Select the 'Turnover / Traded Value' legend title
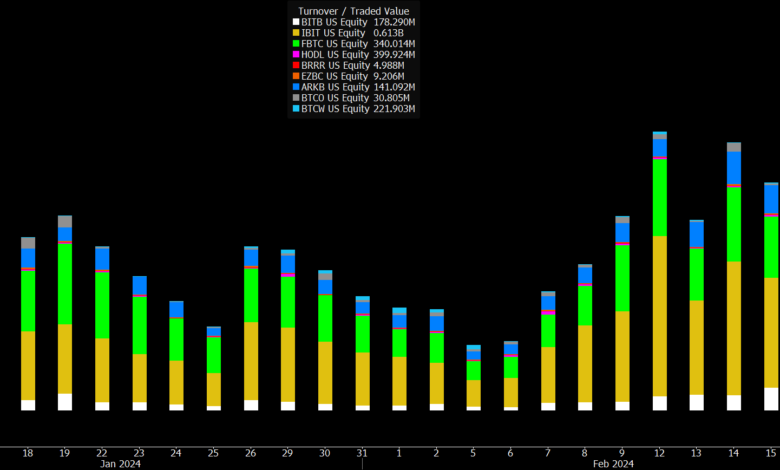 [353, 9]
